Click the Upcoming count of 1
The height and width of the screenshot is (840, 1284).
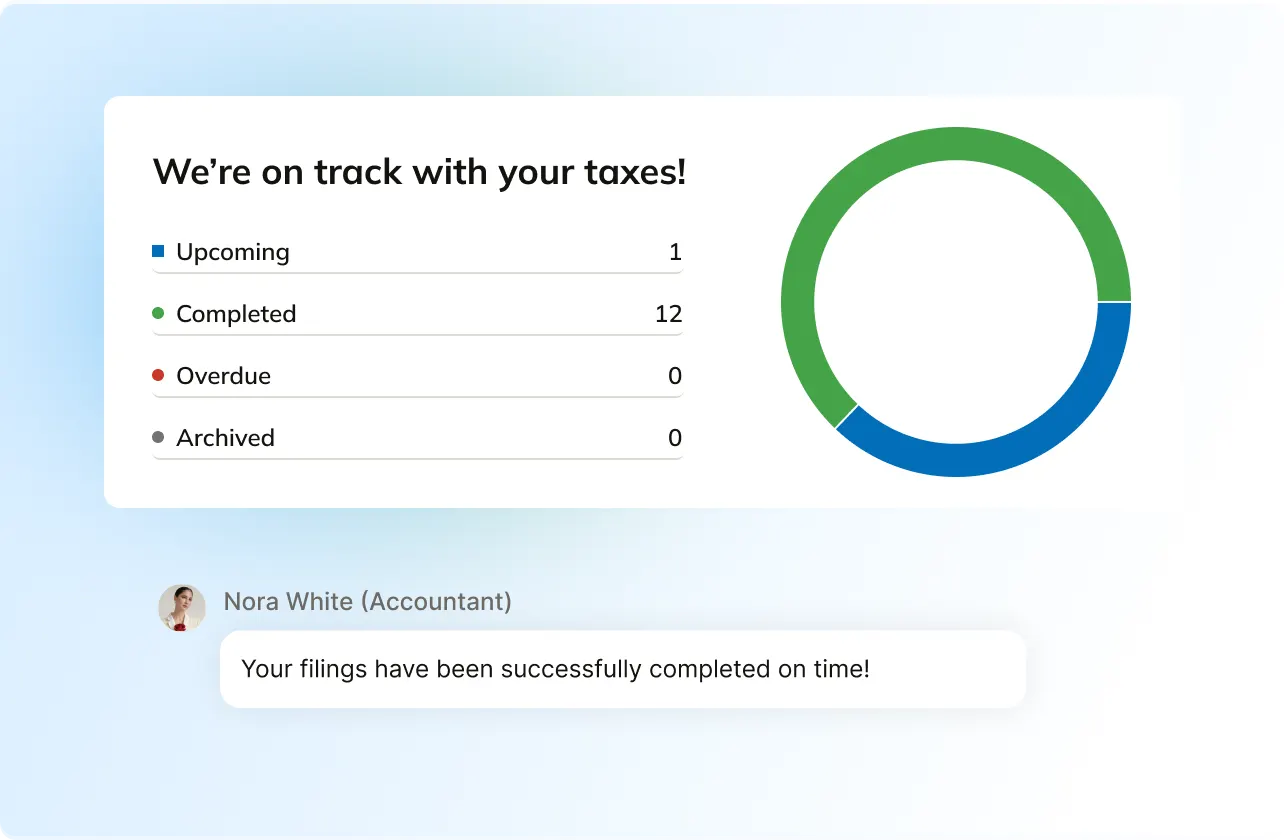(x=675, y=252)
